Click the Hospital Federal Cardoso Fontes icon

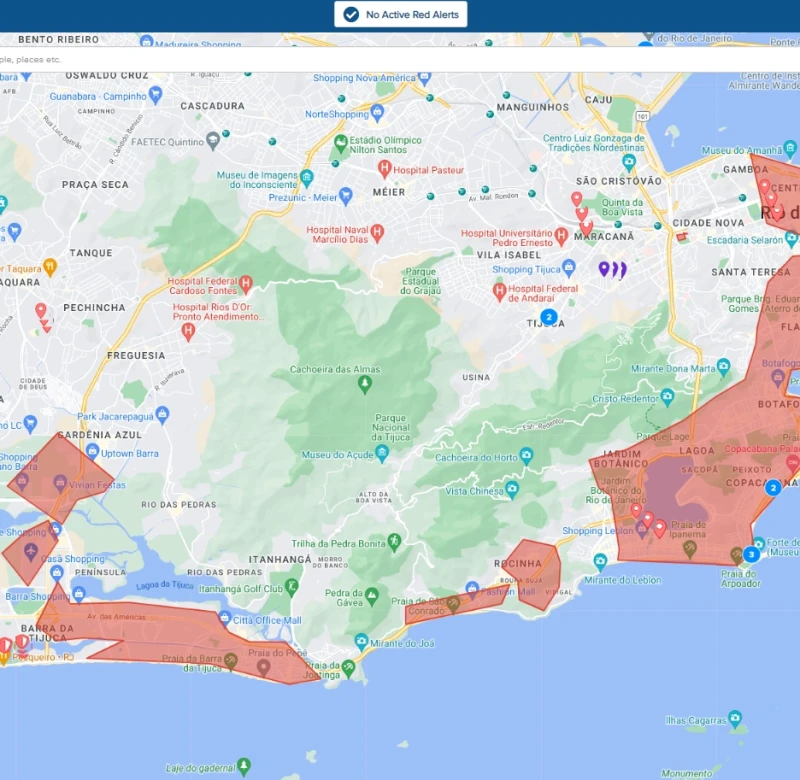click(x=246, y=283)
